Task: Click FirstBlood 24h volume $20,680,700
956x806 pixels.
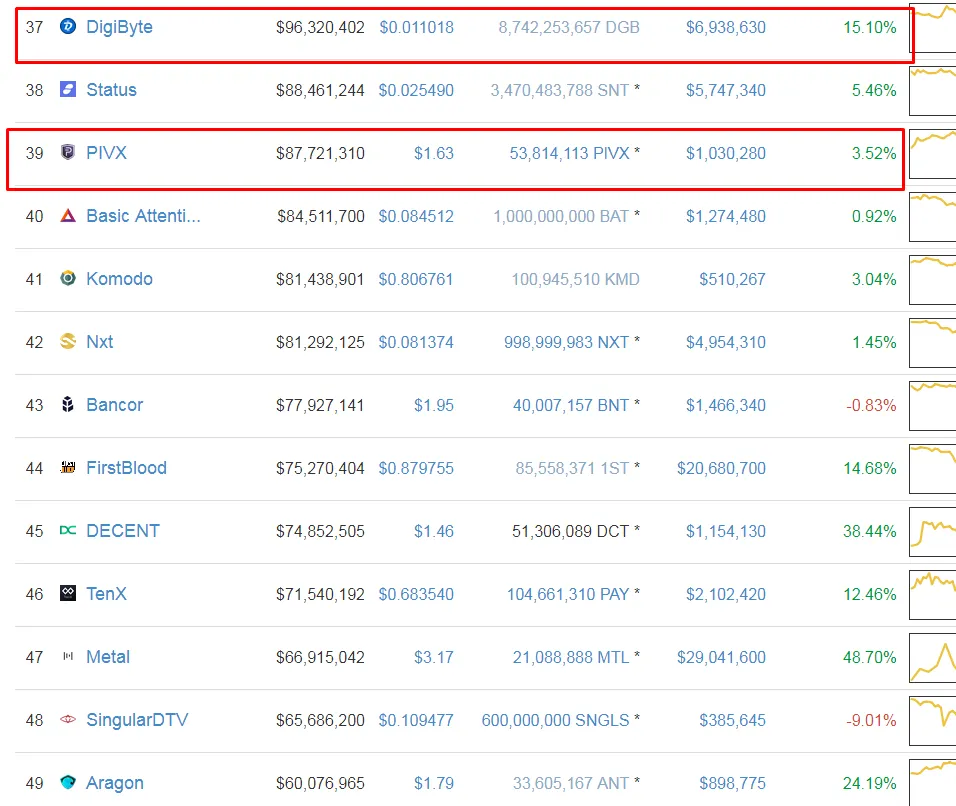Action: tap(721, 468)
